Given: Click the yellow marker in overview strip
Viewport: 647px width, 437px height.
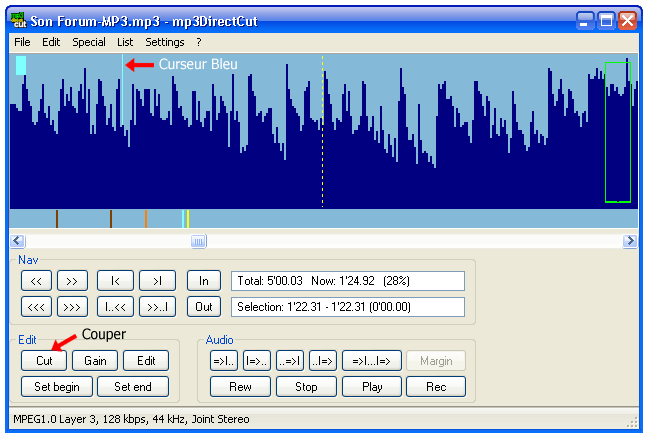Looking at the screenshot, I should pyautogui.click(x=188, y=219).
